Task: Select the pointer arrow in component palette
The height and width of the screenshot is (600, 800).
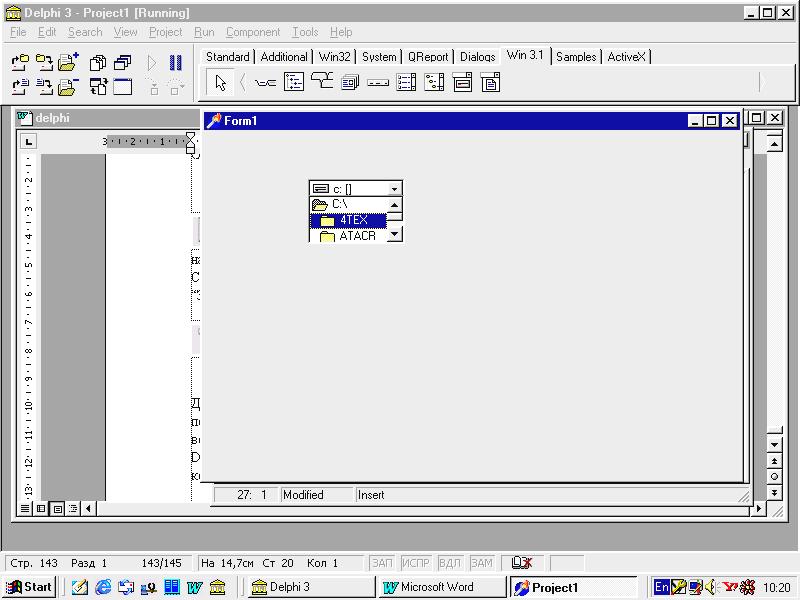Action: pyautogui.click(x=220, y=83)
